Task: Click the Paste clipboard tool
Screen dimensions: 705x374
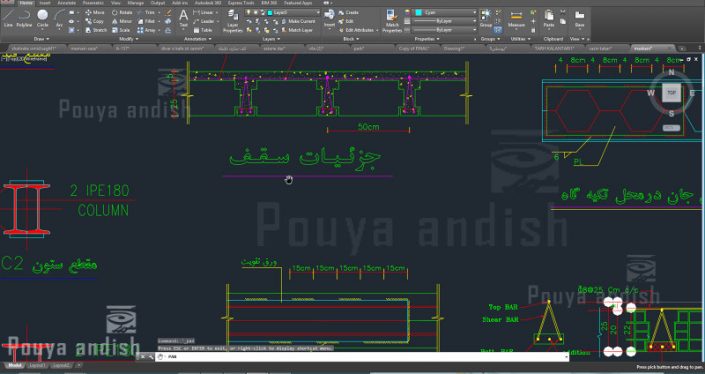Action: pos(549,19)
